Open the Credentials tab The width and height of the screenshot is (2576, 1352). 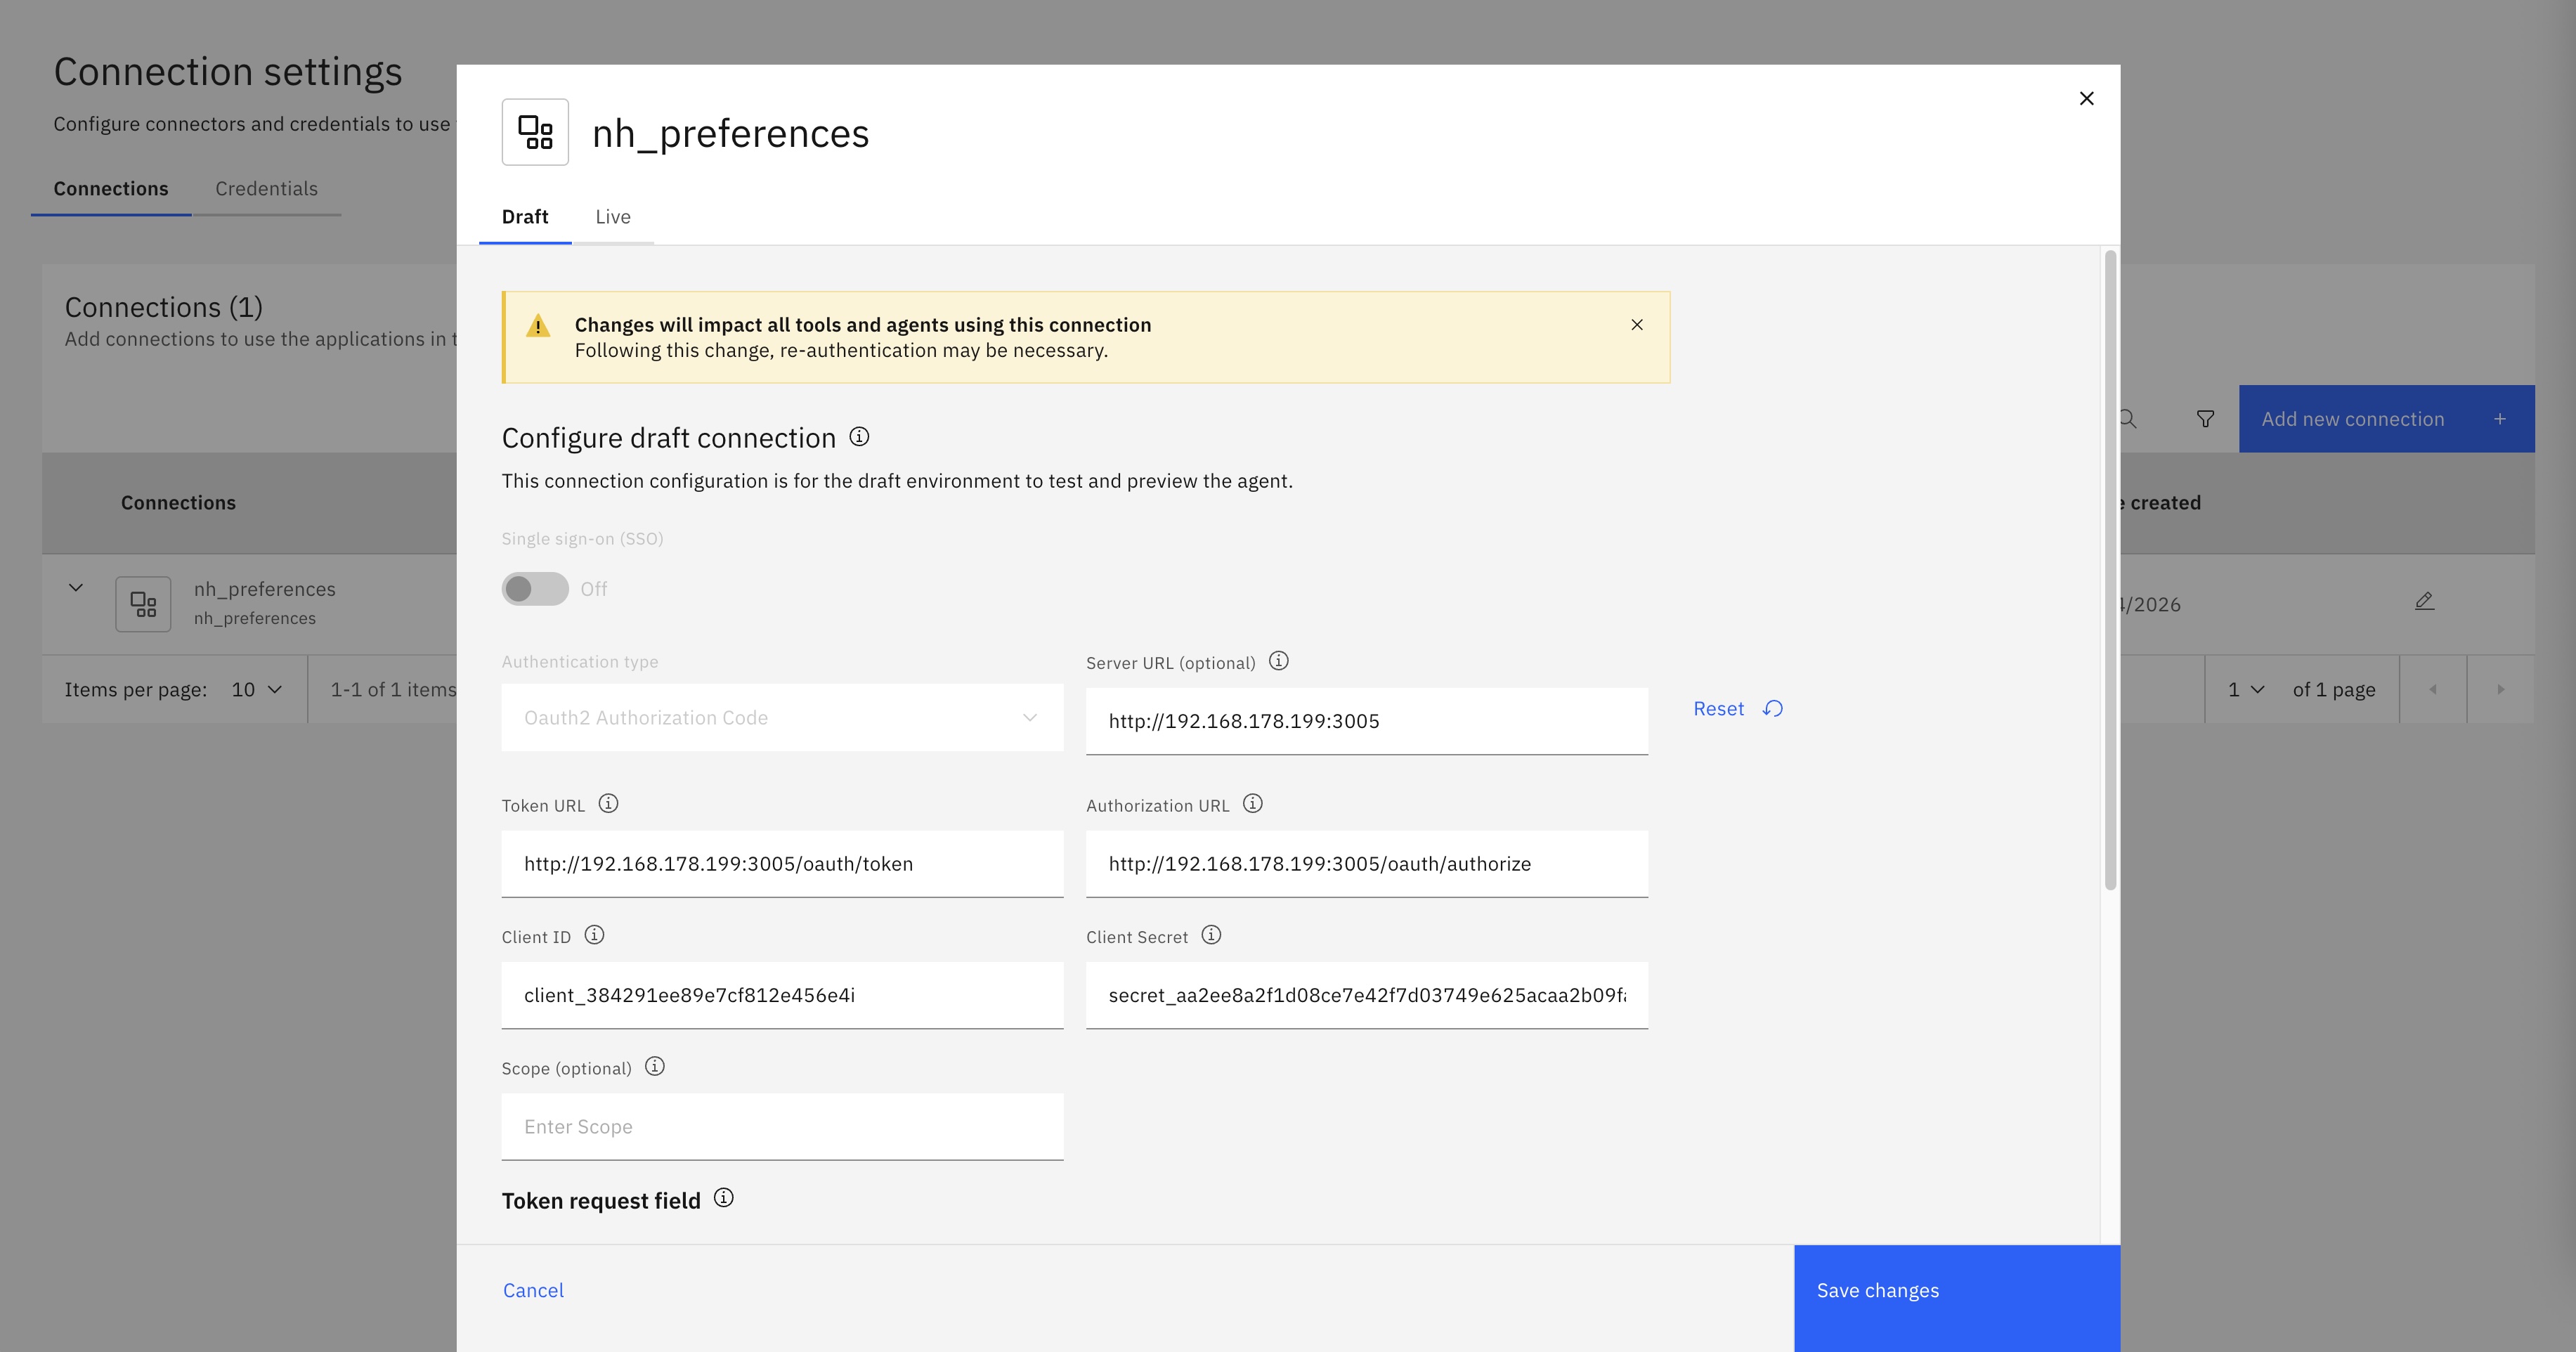pyautogui.click(x=266, y=189)
